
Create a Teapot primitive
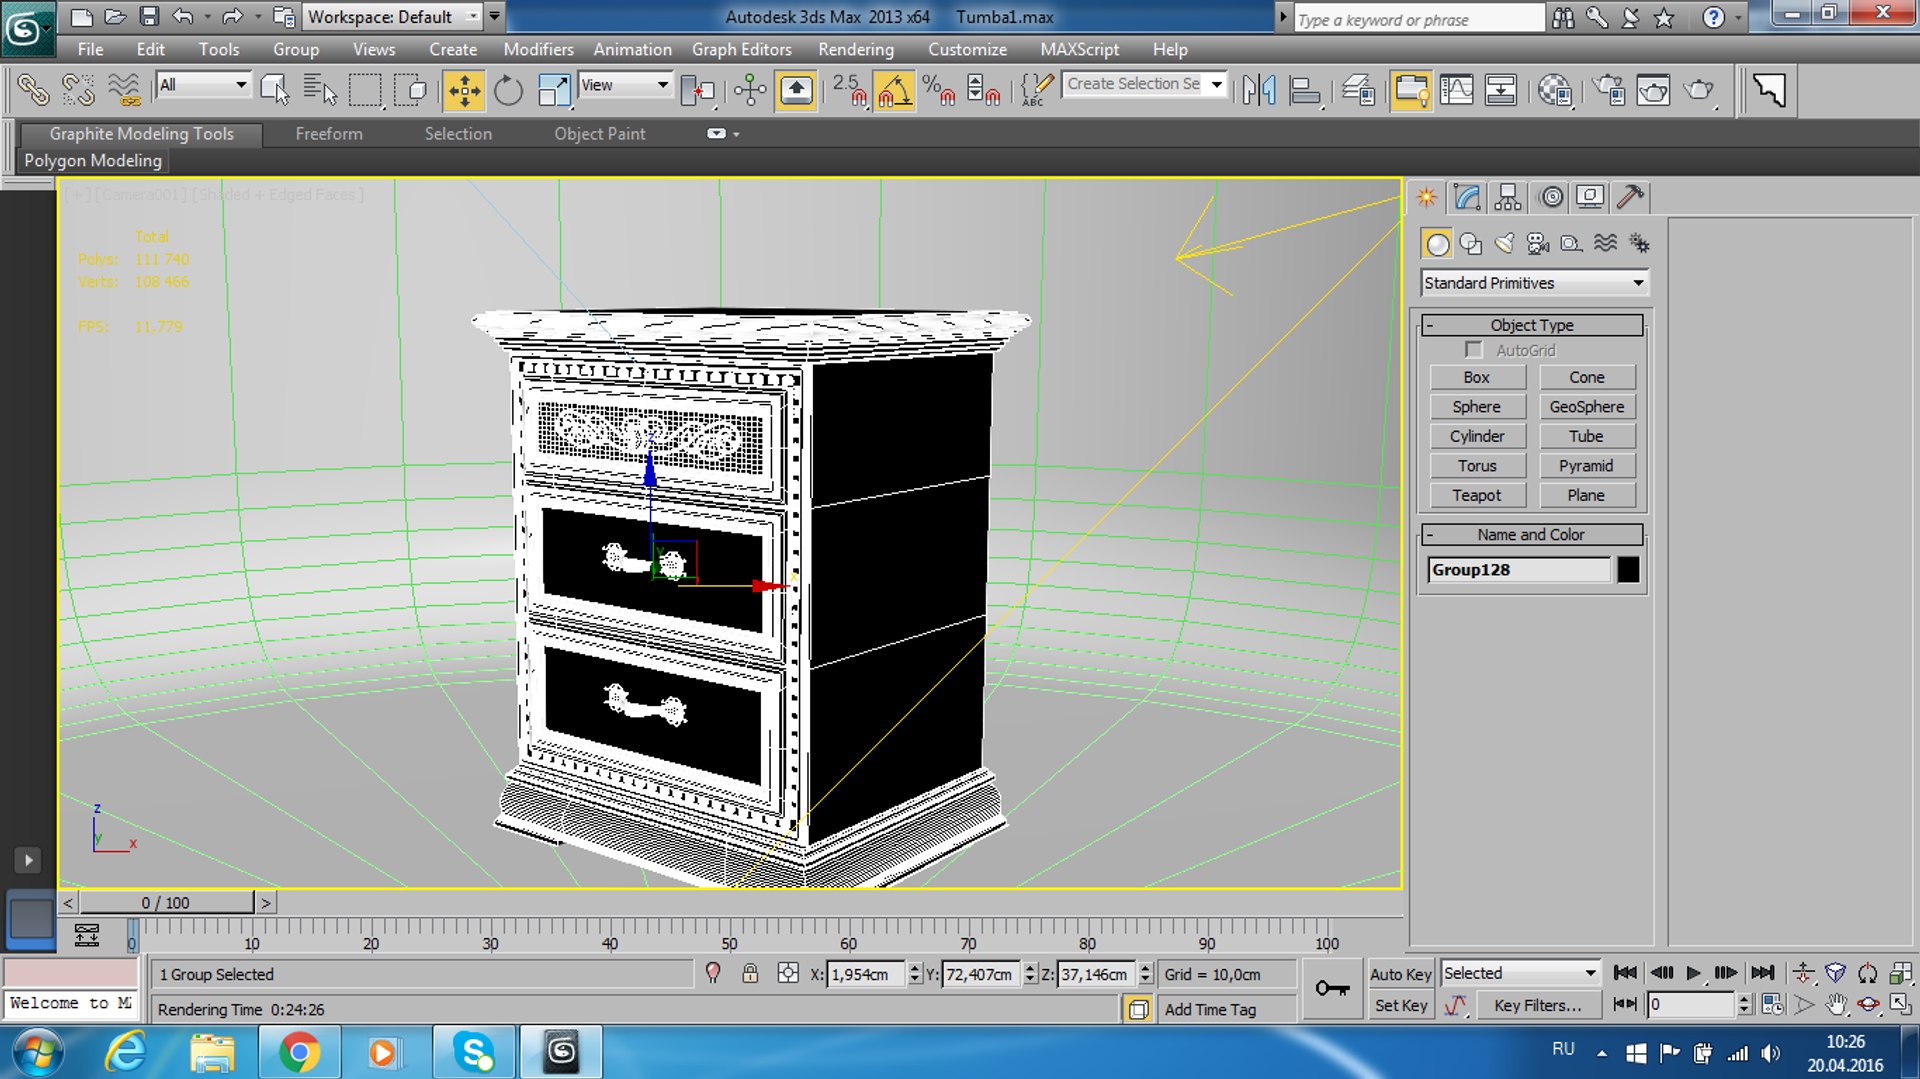(x=1477, y=496)
